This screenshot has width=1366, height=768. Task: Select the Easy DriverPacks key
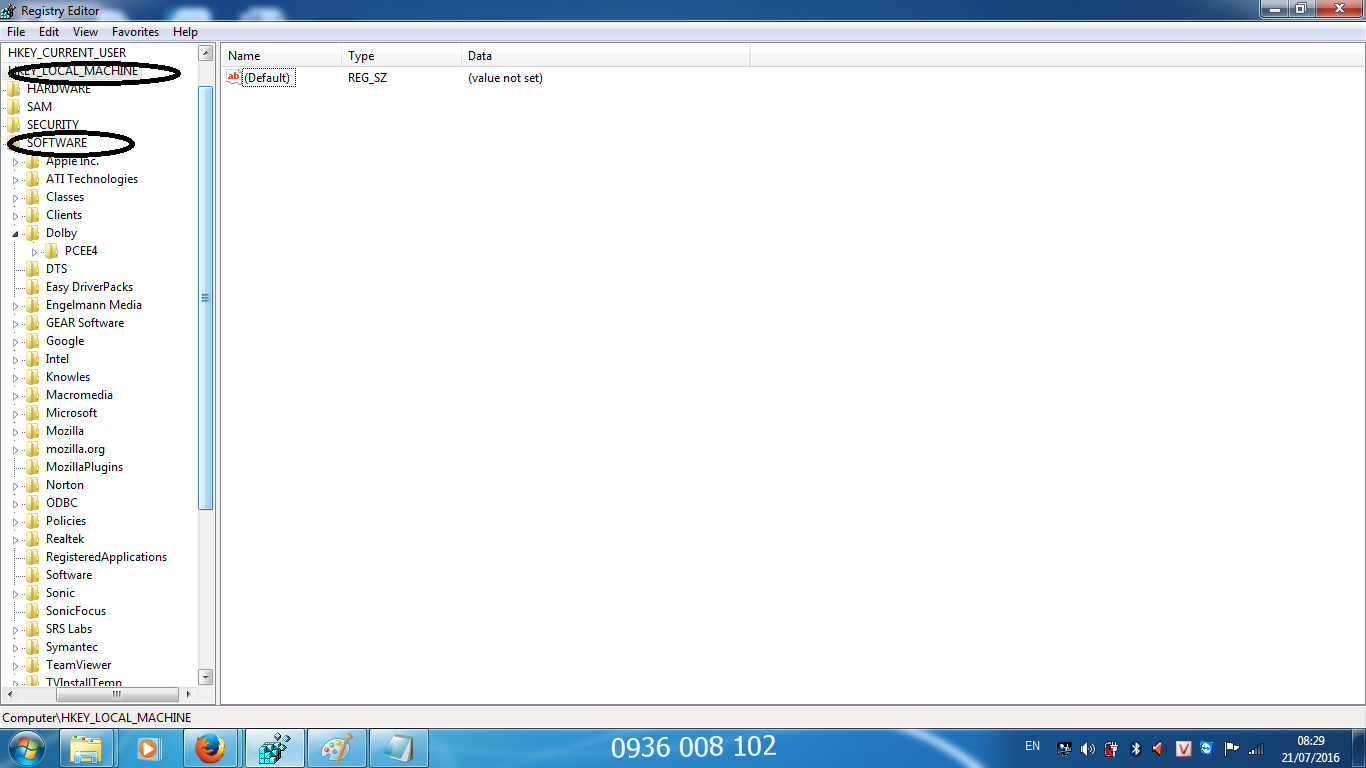tap(89, 287)
